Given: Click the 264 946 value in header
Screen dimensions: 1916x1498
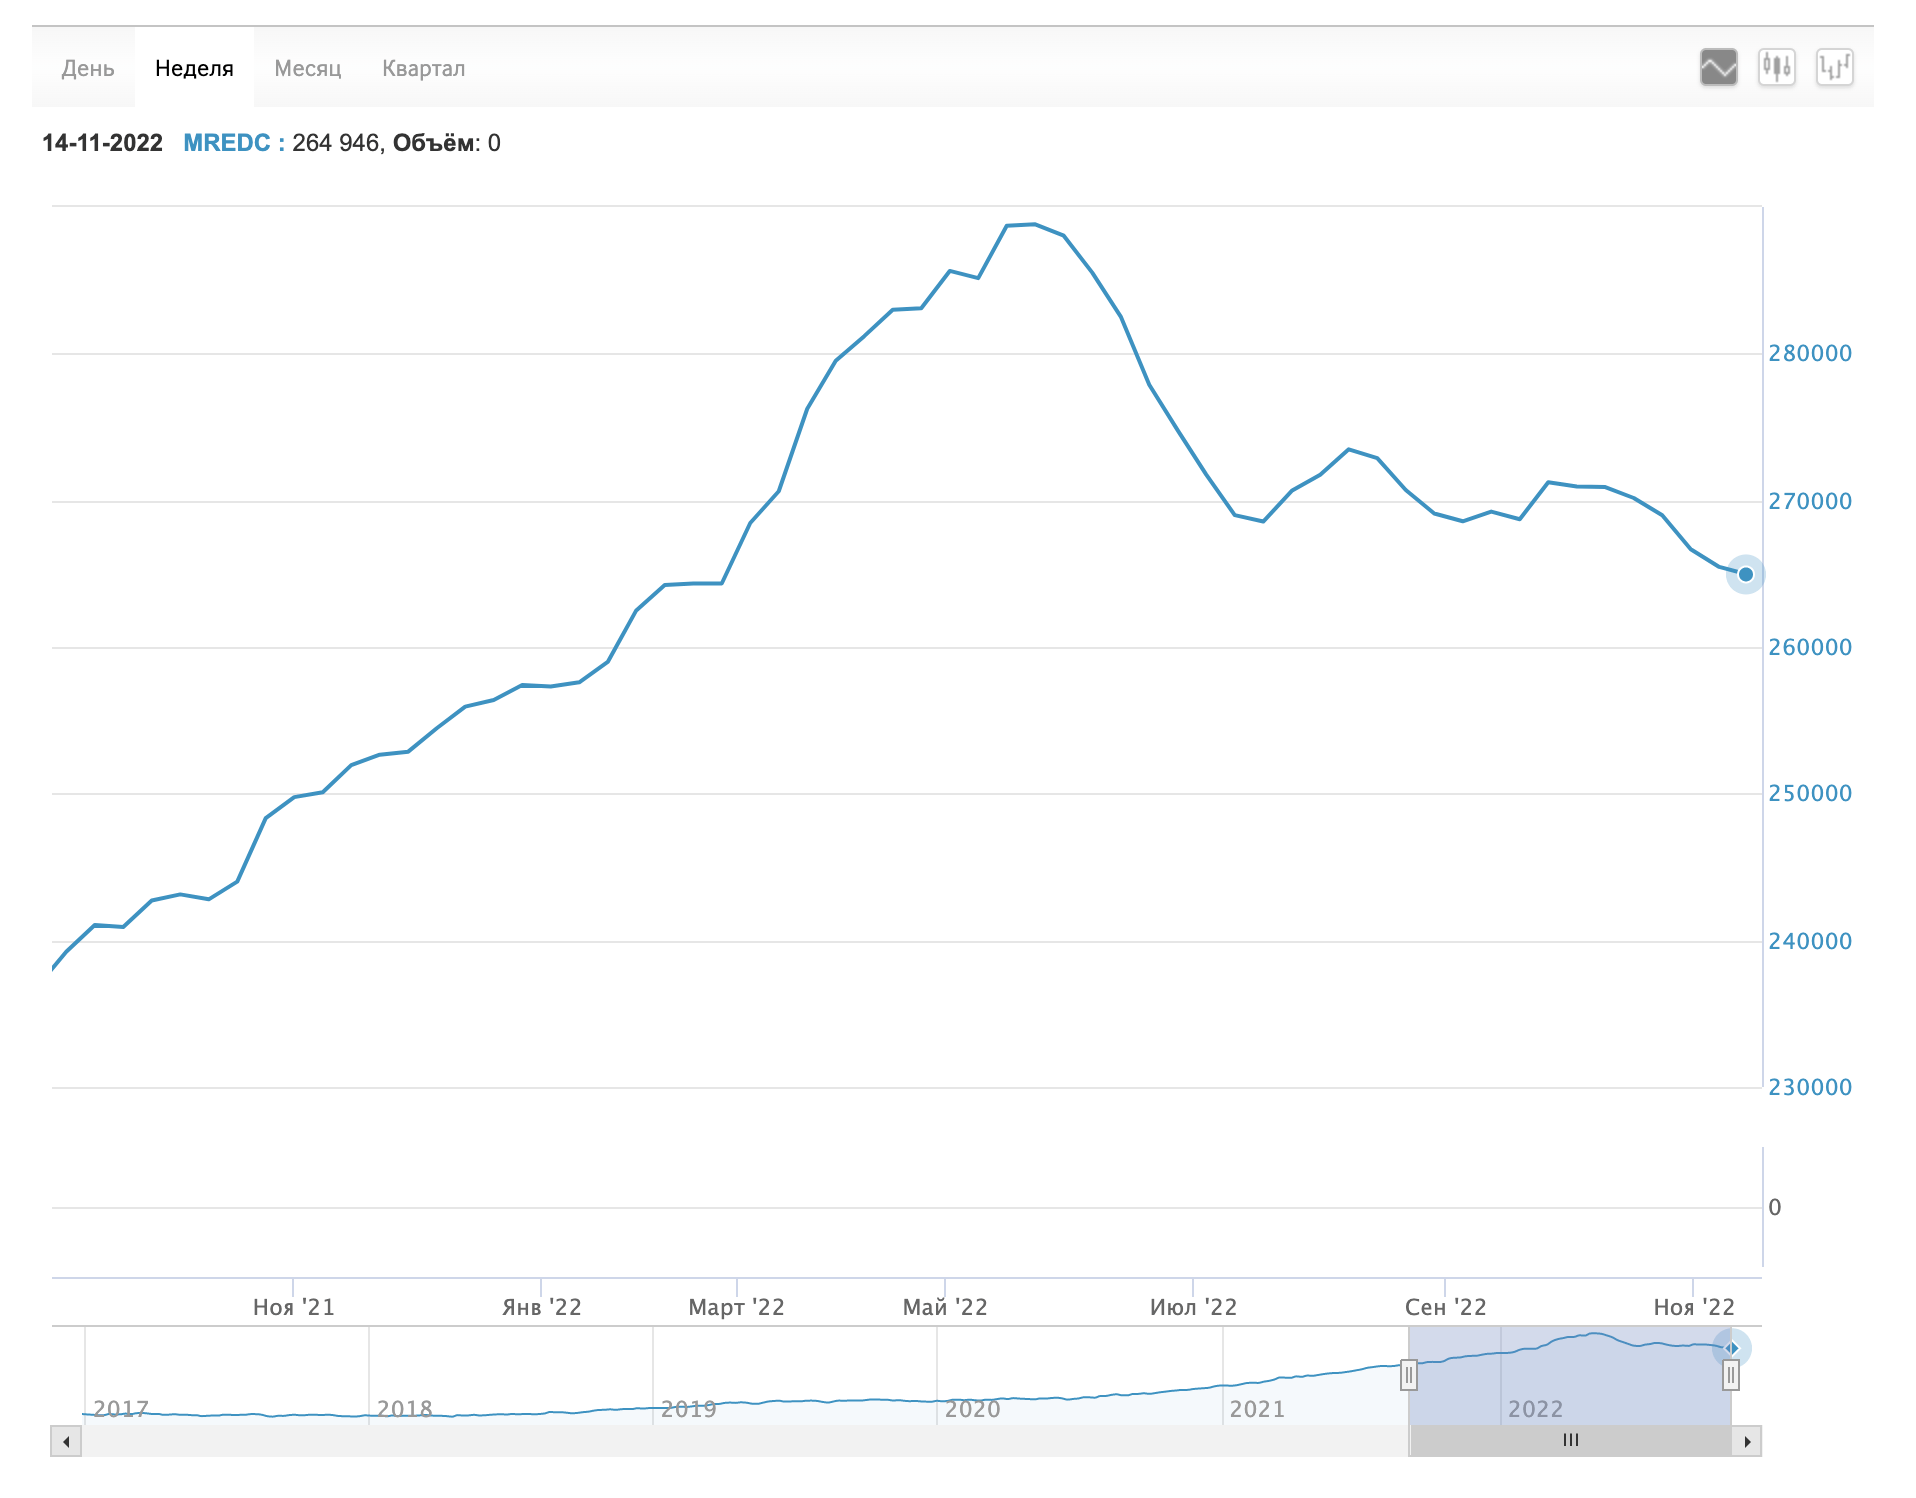Looking at the screenshot, I should pos(335,143).
